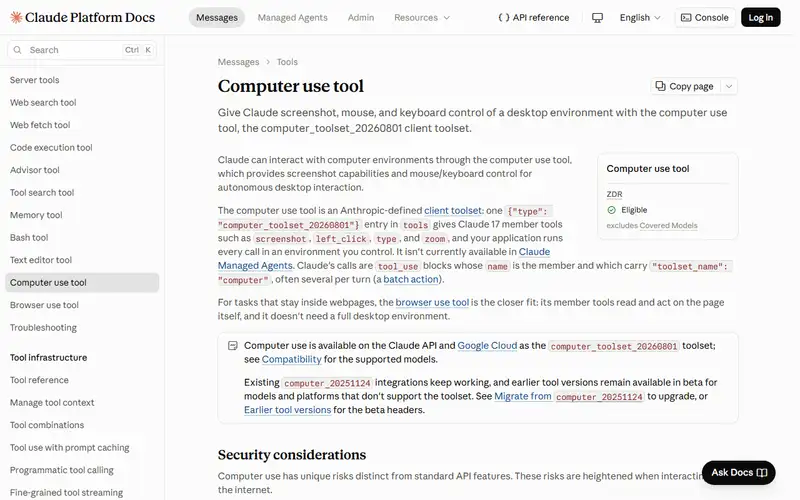Switch to the Messages tab

pyautogui.click(x=217, y=17)
